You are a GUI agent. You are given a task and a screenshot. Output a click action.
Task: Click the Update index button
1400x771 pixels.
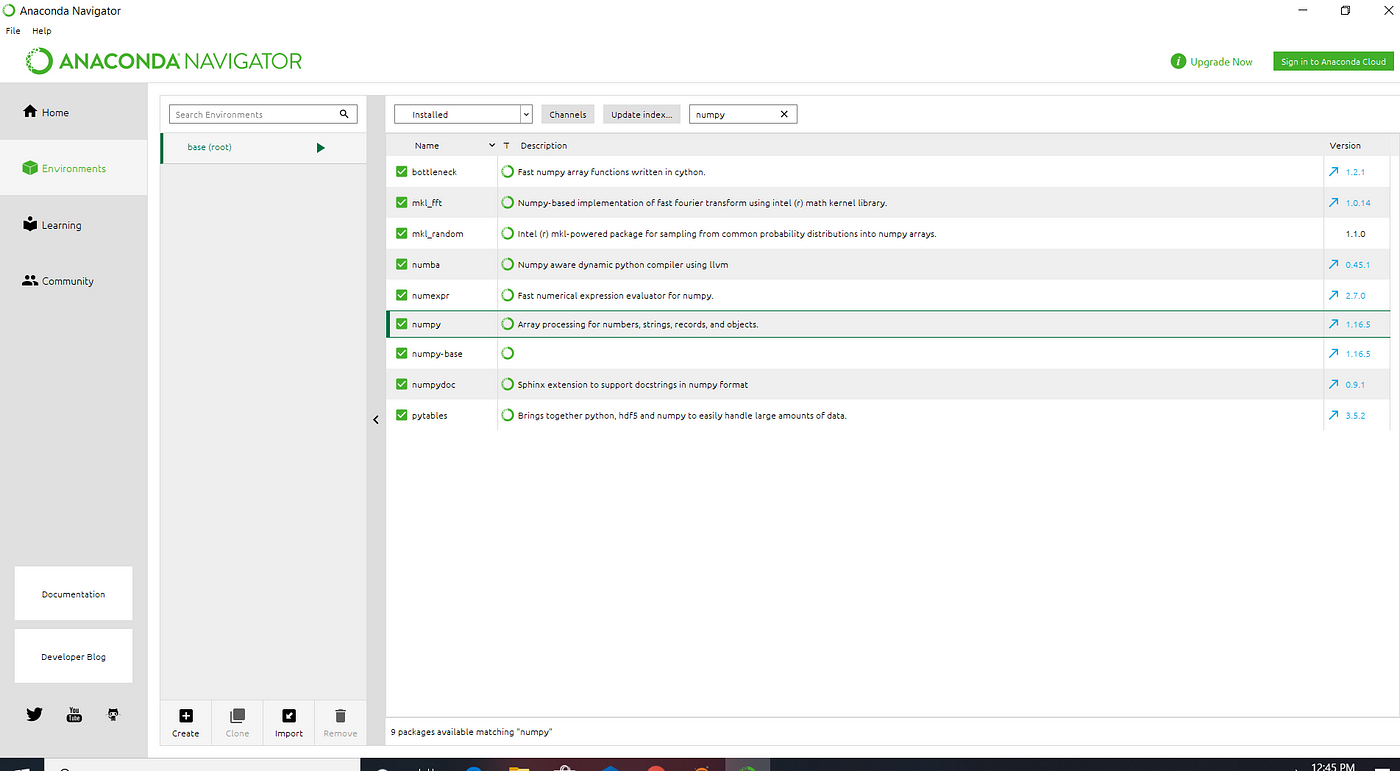coord(642,114)
